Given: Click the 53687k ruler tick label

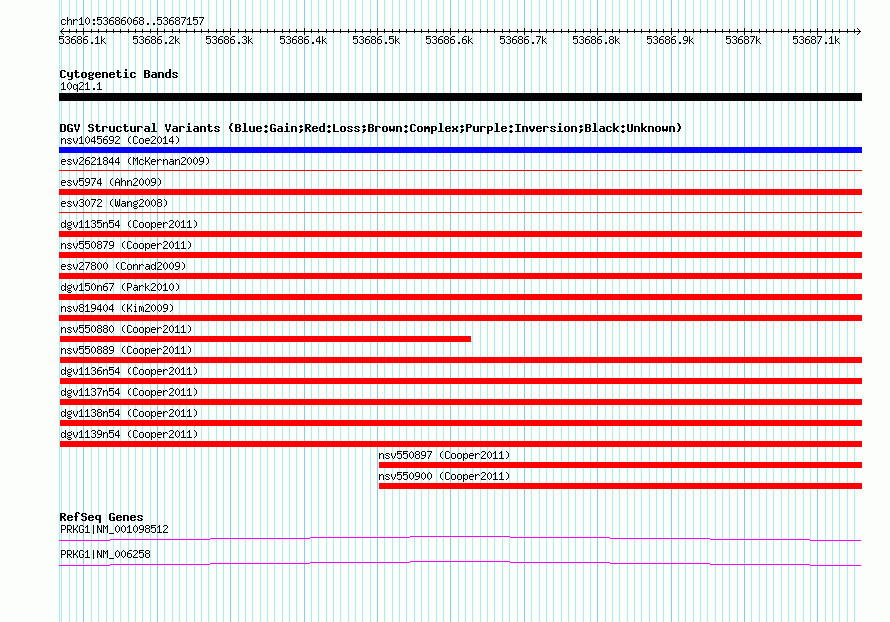Looking at the screenshot, I should click(x=744, y=40).
